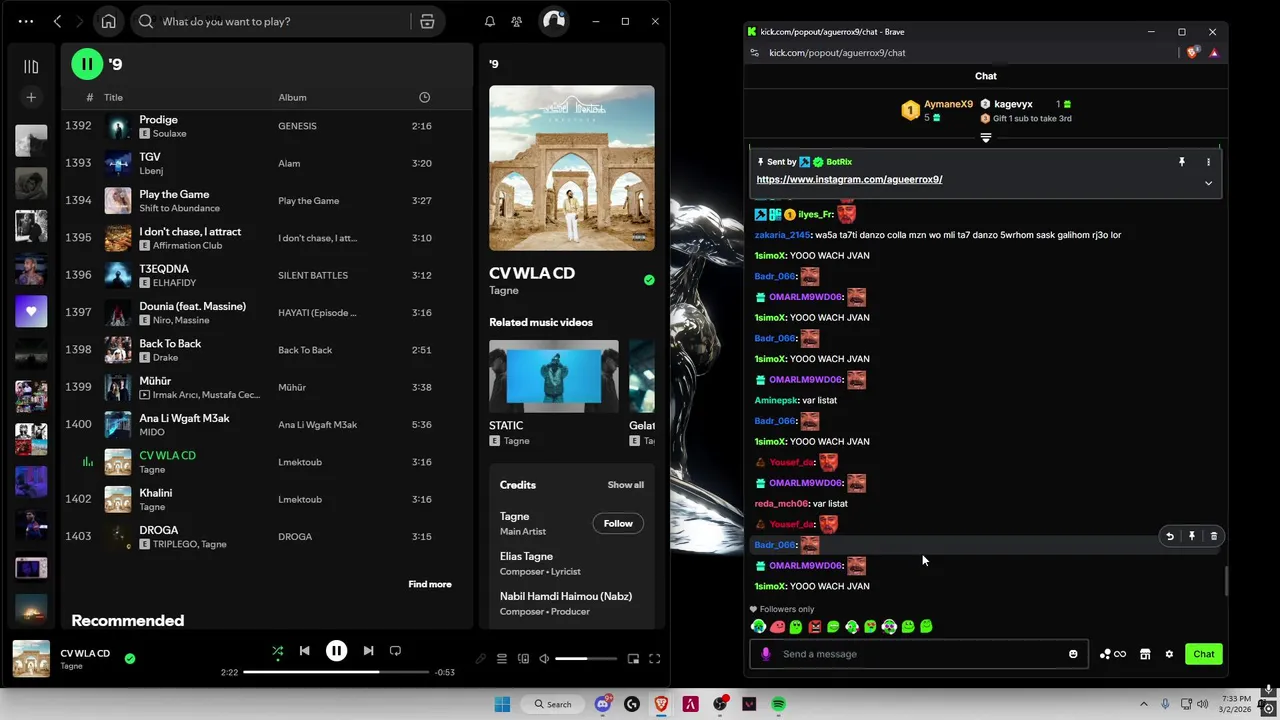Pause the '9 playlist with green button
Viewport: 1280px width, 720px height.
tap(87, 64)
